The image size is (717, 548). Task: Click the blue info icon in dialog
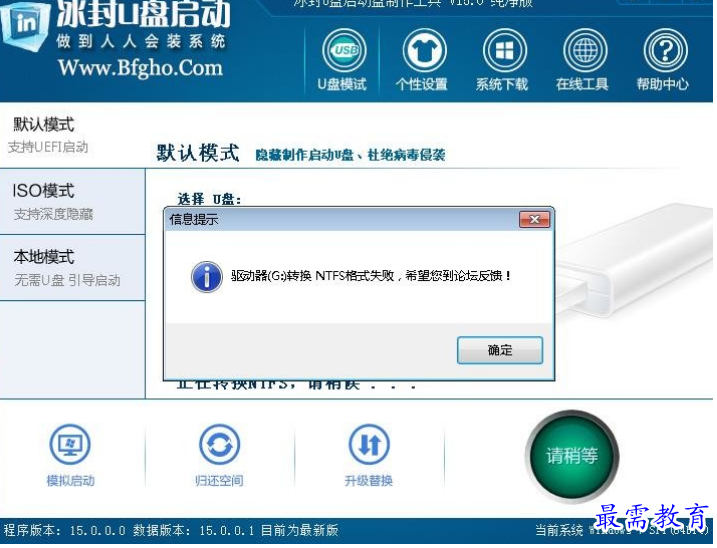(207, 277)
